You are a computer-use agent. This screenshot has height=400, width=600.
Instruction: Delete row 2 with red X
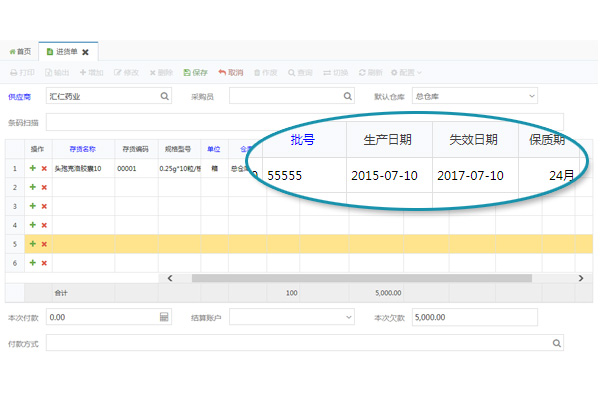[x=44, y=187]
